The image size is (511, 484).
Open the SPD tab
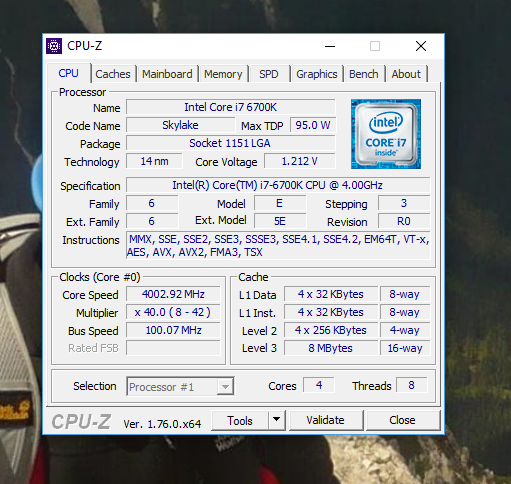269,74
